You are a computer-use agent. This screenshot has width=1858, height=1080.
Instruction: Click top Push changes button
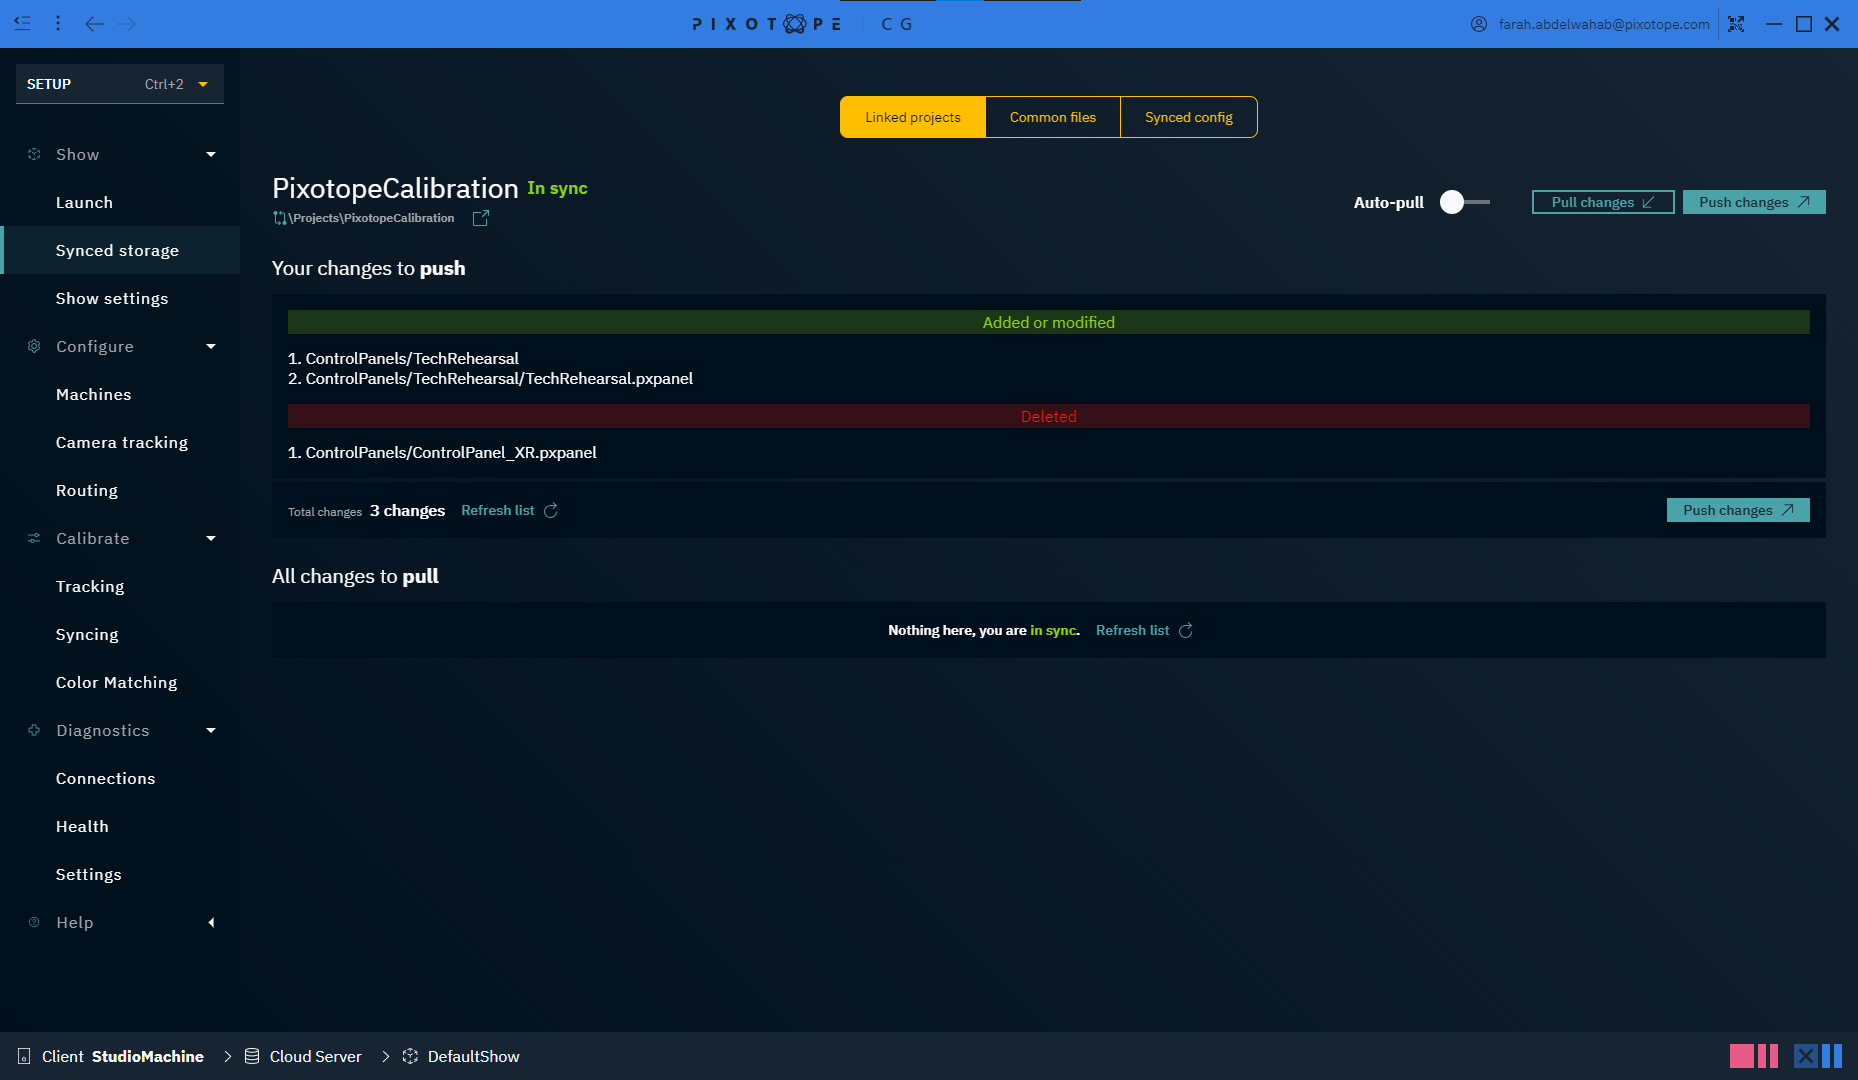tap(1754, 202)
